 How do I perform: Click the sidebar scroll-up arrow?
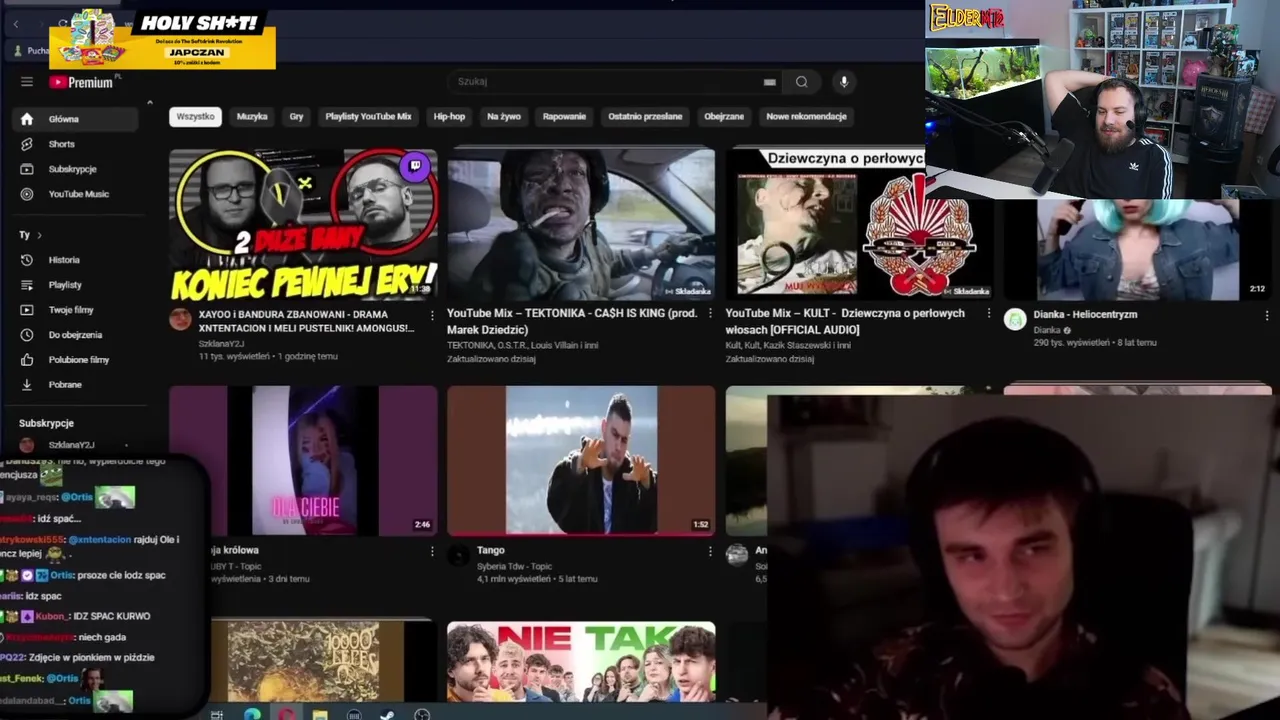(x=149, y=102)
